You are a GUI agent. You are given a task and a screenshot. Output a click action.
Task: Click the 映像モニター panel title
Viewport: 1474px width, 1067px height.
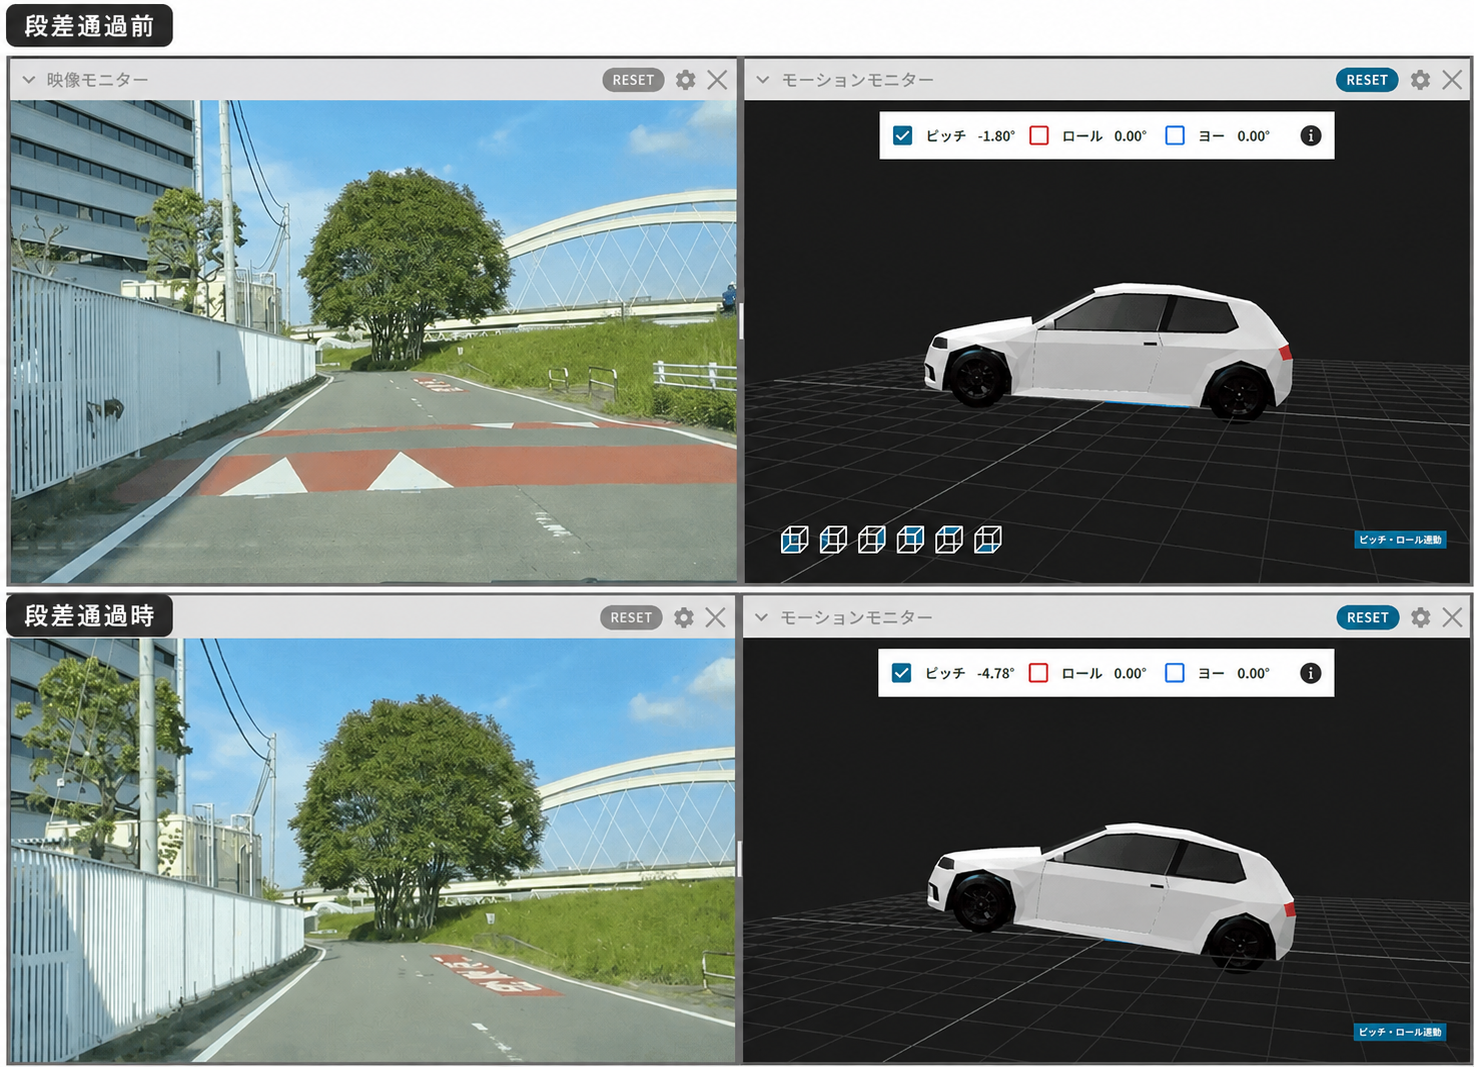coord(97,80)
